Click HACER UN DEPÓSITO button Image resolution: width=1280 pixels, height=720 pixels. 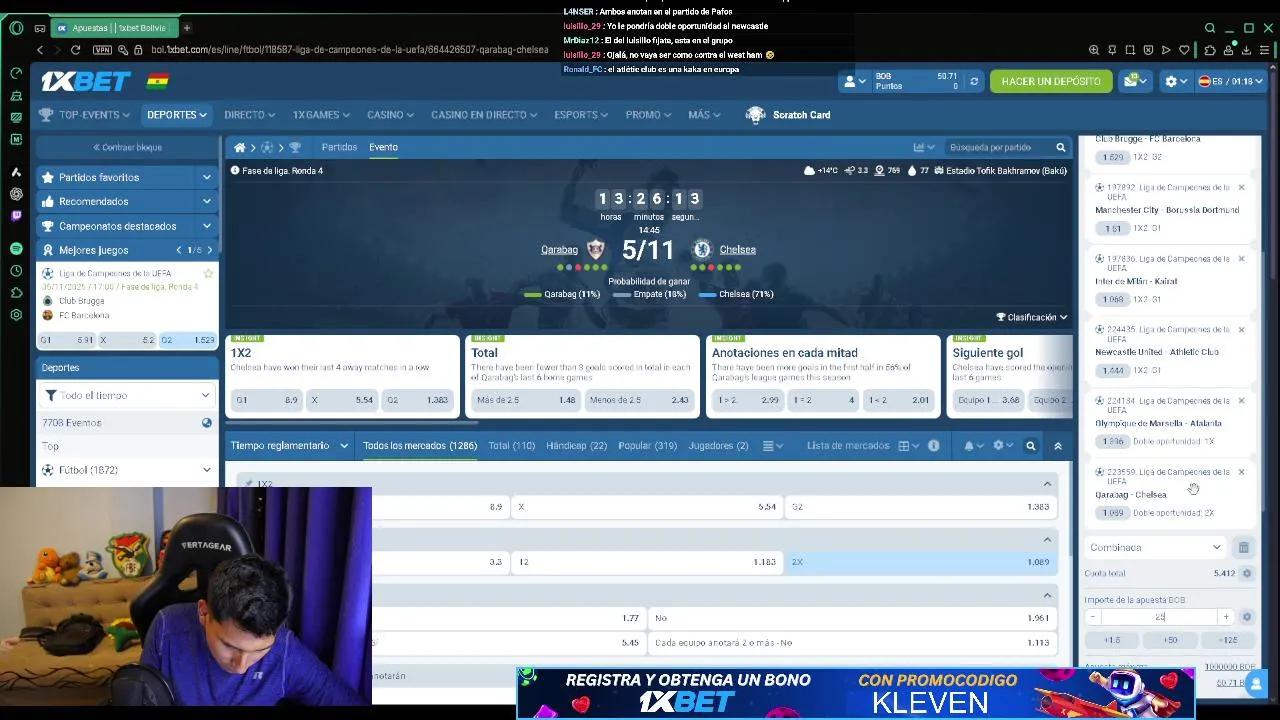click(x=1051, y=81)
